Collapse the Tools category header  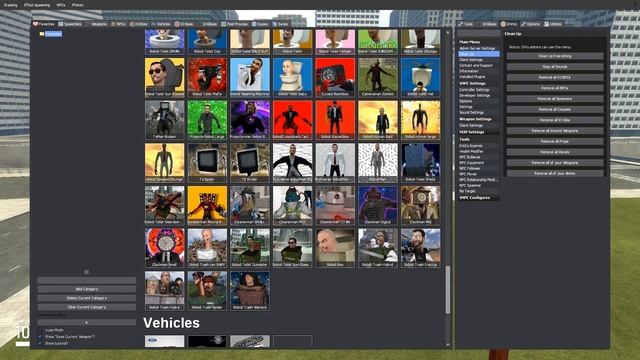(478, 139)
